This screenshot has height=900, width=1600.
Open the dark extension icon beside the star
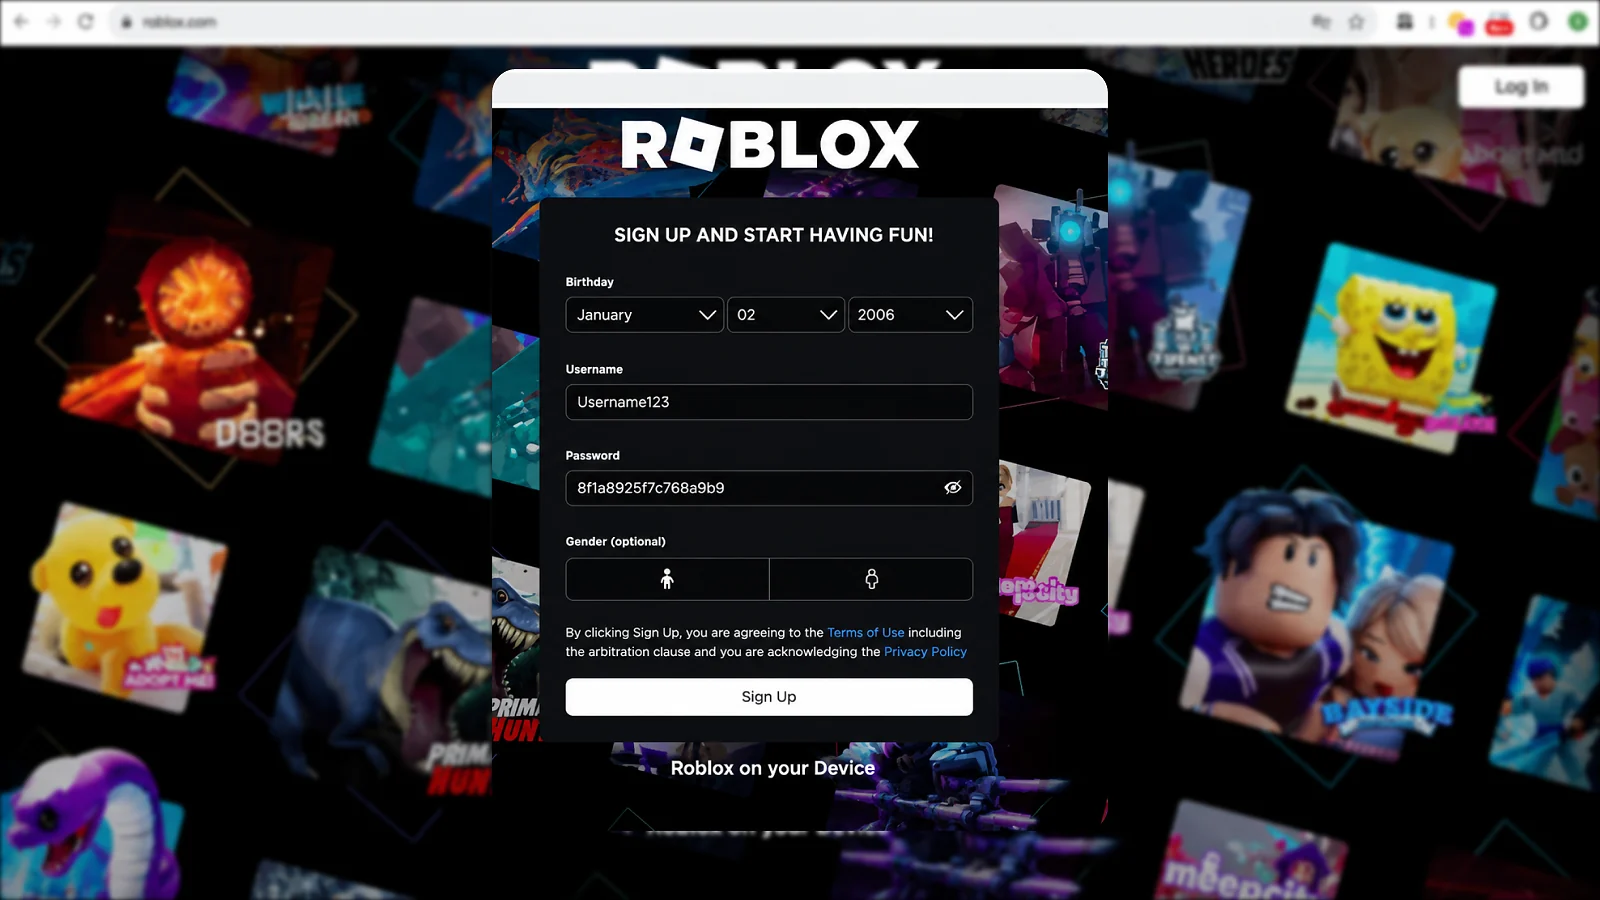1404,21
